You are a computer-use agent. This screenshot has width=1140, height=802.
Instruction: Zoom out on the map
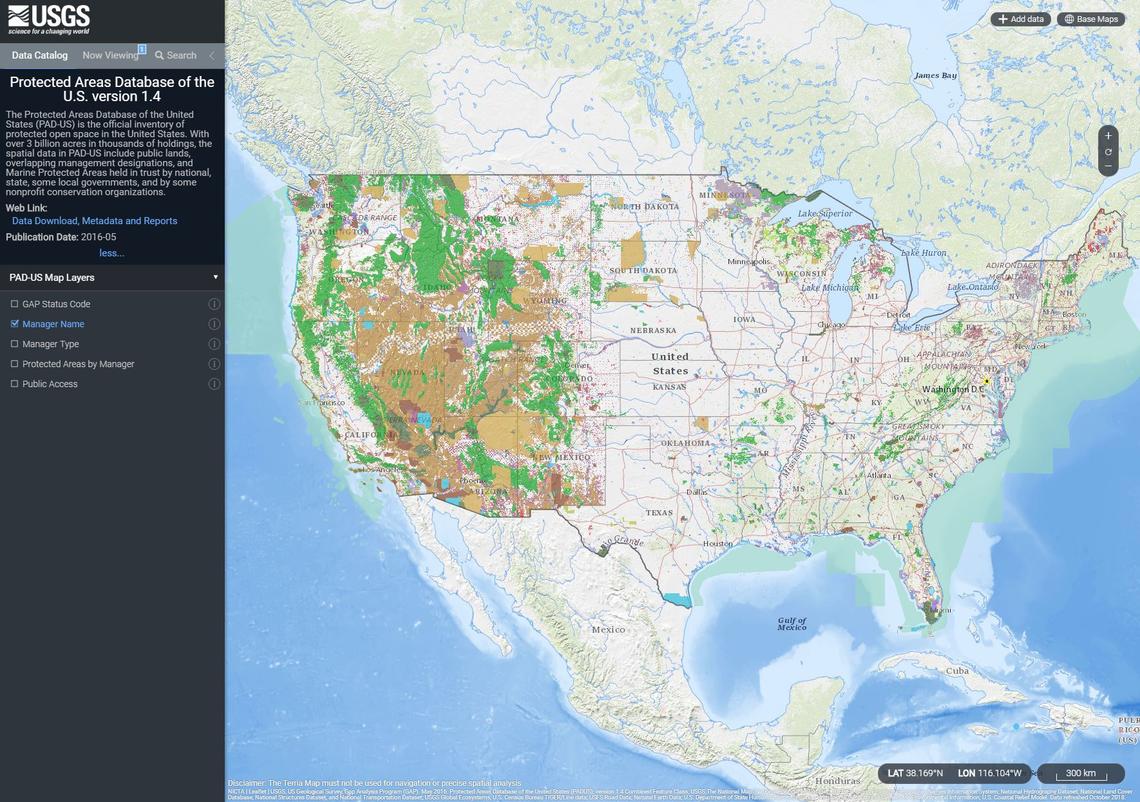tap(1108, 167)
